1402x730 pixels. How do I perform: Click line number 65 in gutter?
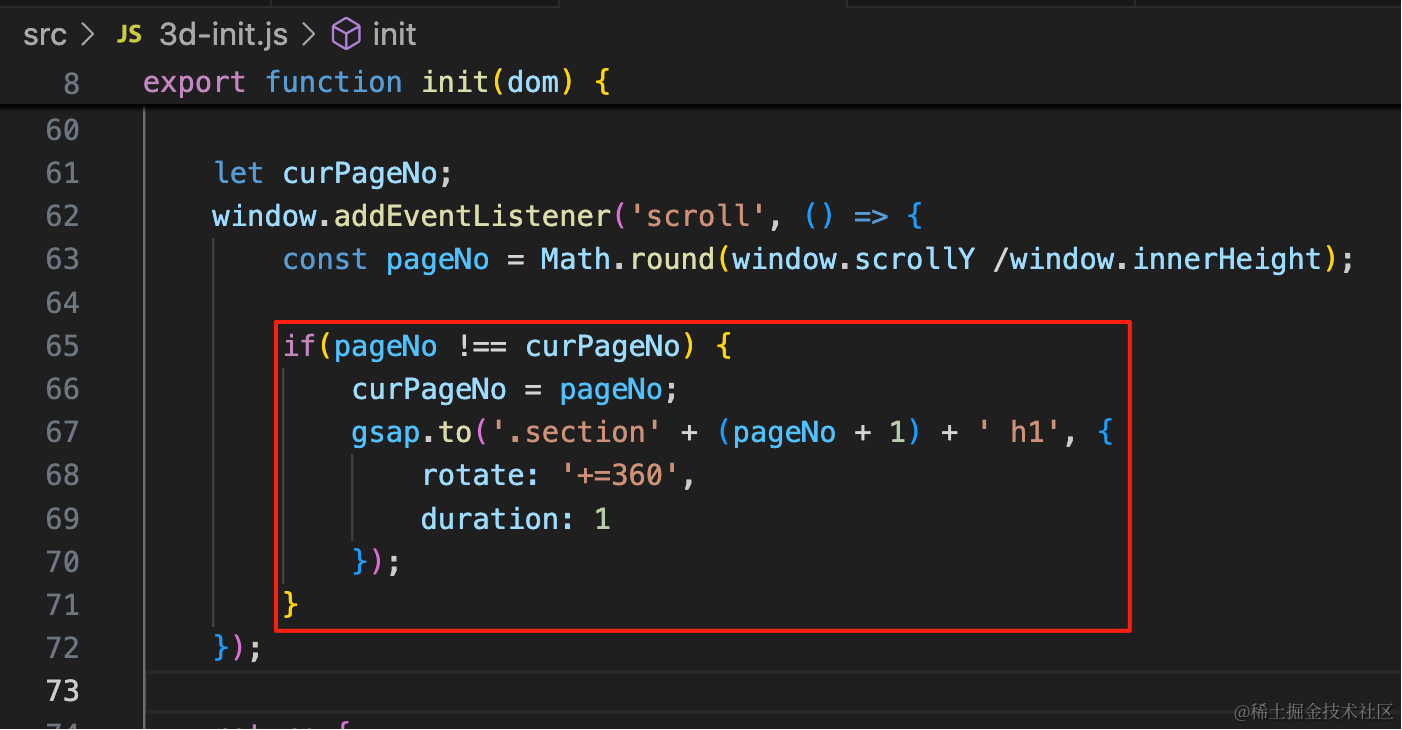point(63,346)
